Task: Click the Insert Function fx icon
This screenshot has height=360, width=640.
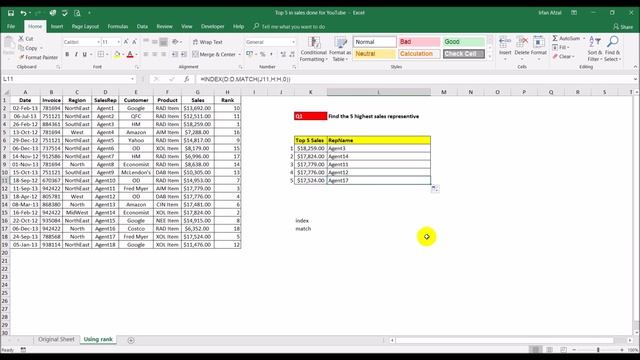Action: [187, 79]
